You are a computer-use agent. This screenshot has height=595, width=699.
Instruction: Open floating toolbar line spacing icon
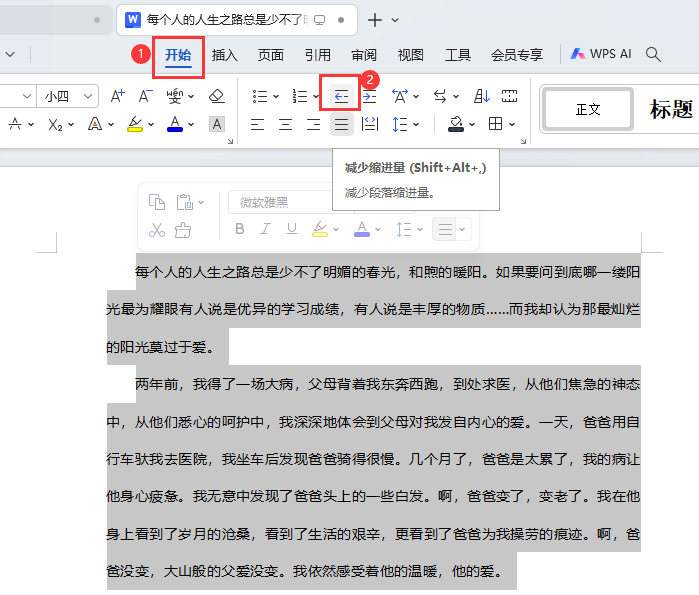point(403,229)
